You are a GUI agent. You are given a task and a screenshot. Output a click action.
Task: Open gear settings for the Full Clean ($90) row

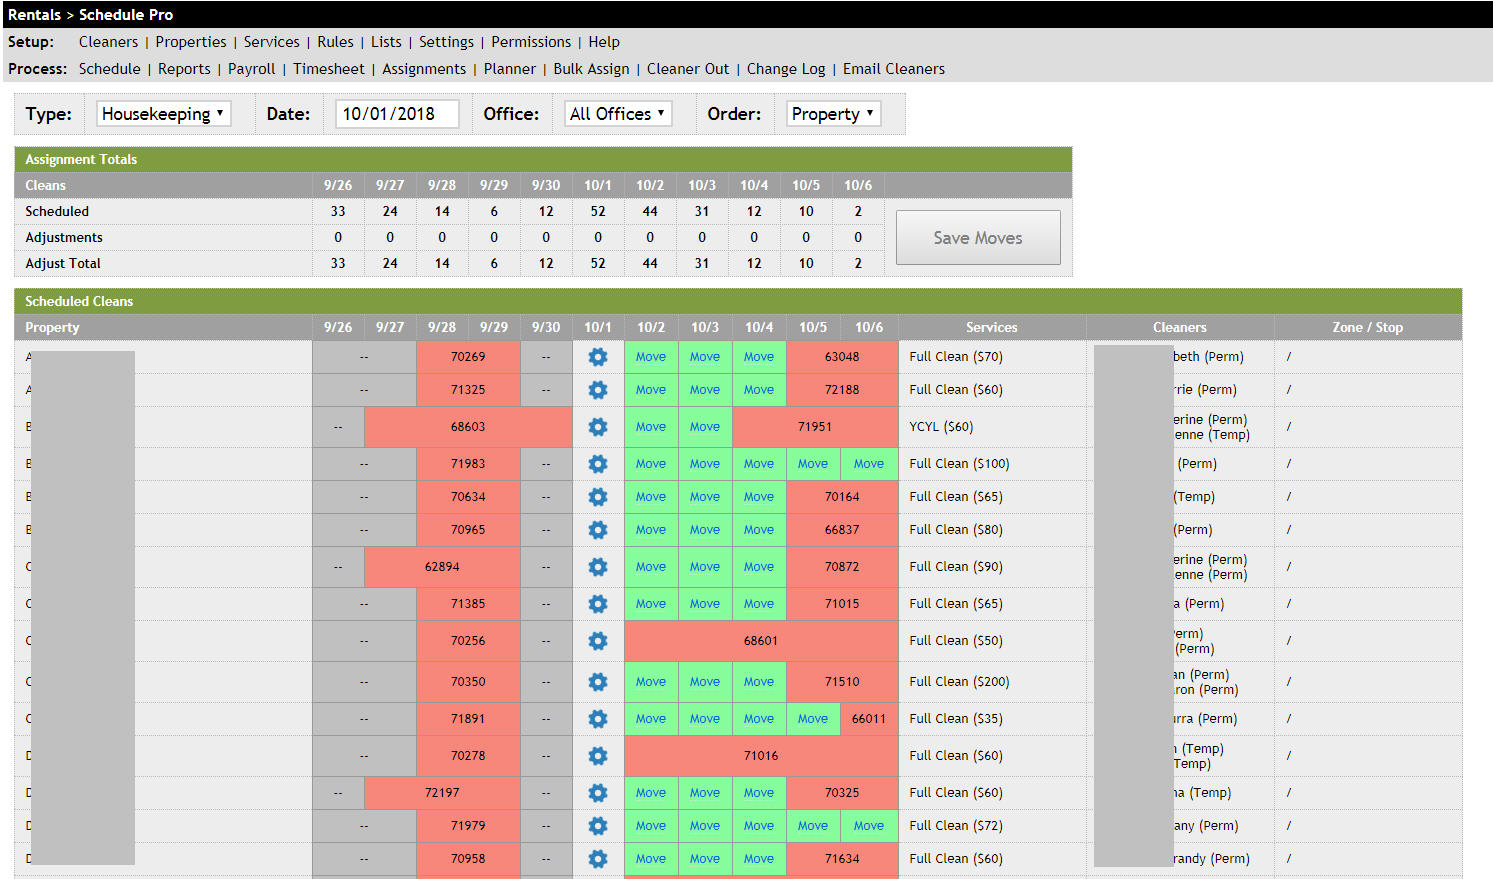(x=597, y=566)
